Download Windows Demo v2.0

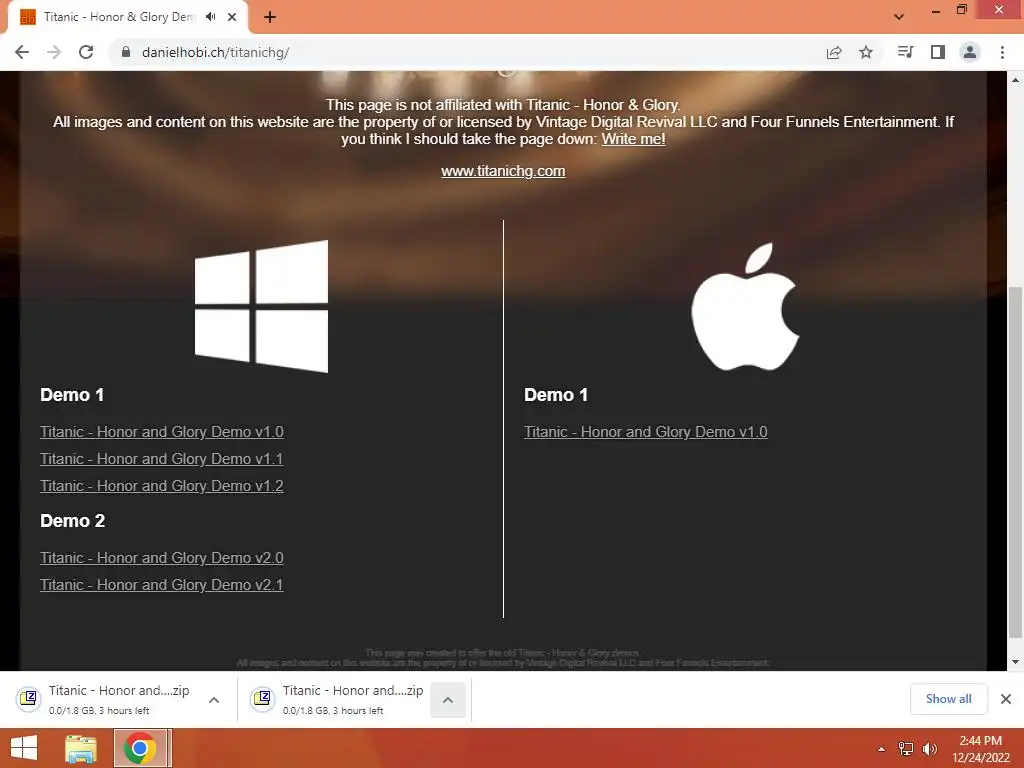161,558
